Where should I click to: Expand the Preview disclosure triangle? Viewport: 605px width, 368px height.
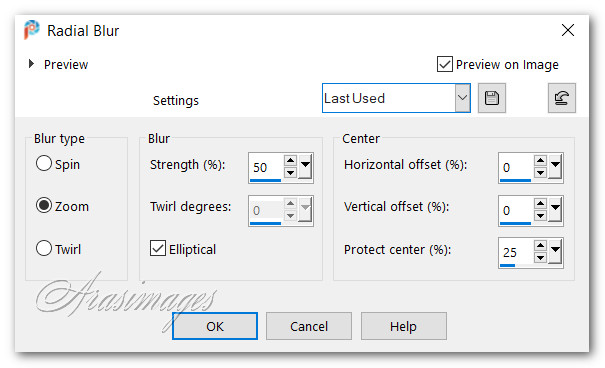coord(31,64)
